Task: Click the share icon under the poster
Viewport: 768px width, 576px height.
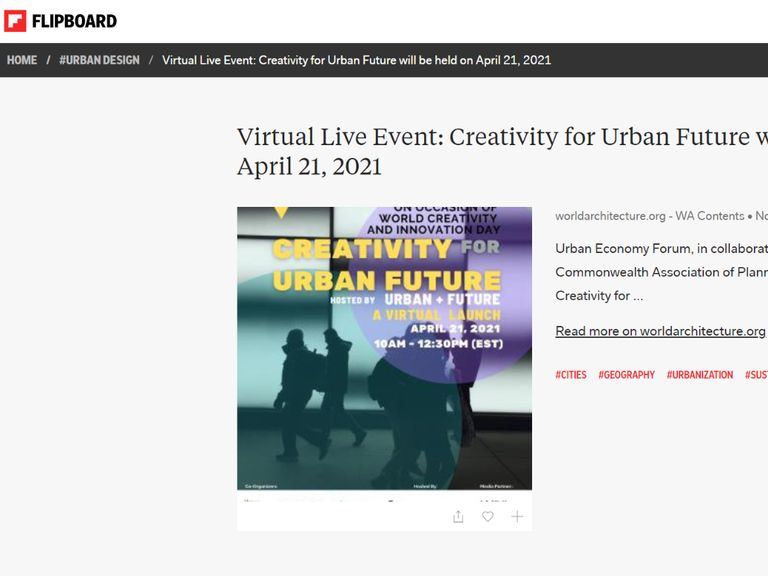Action: 458,516
